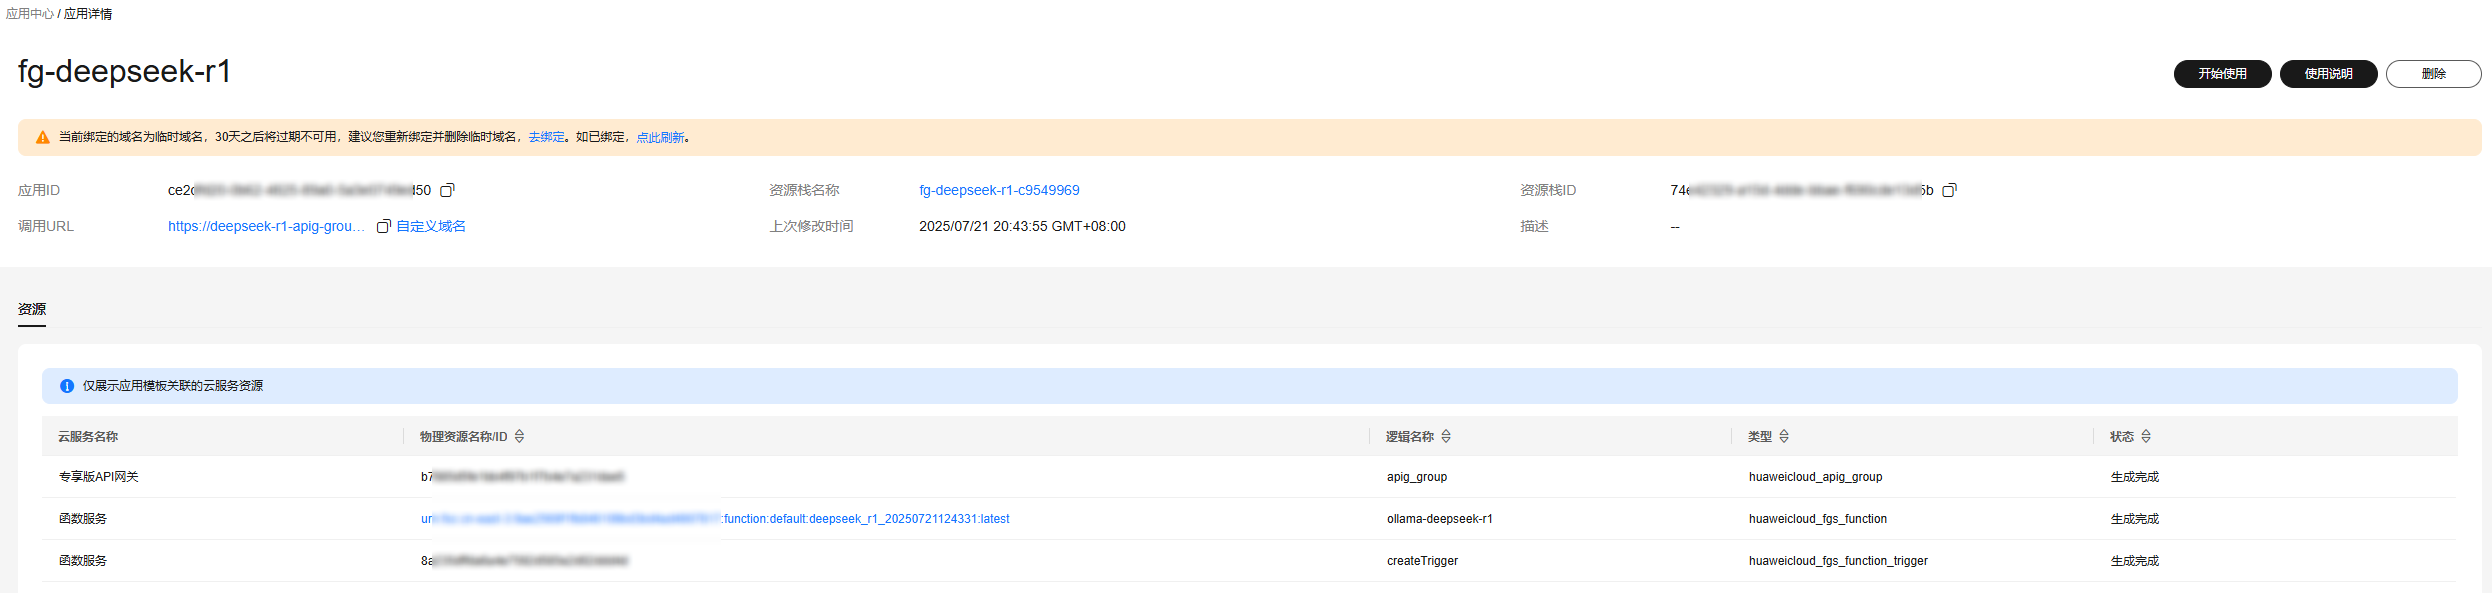2492x593 pixels.
Task: Click 专享版API网关 row service name
Action: [99, 477]
